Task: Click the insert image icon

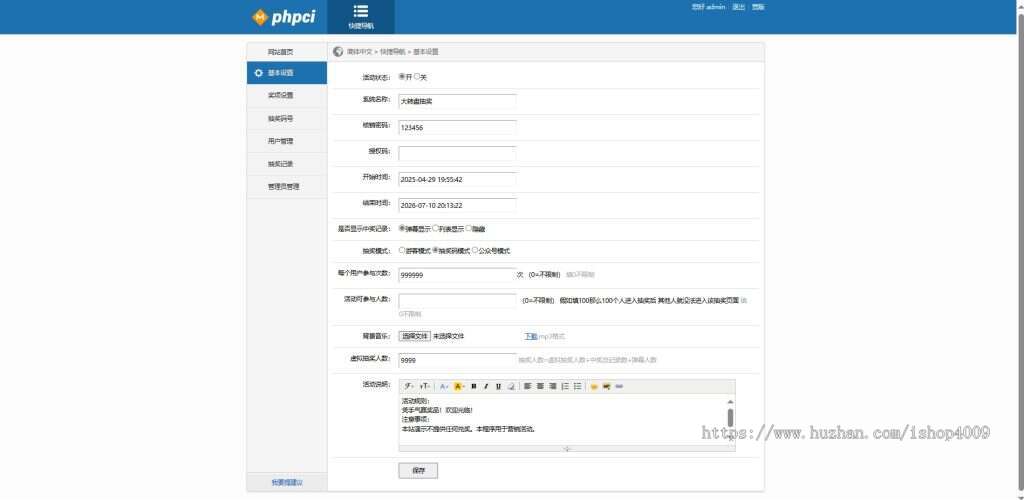Action: (607, 386)
